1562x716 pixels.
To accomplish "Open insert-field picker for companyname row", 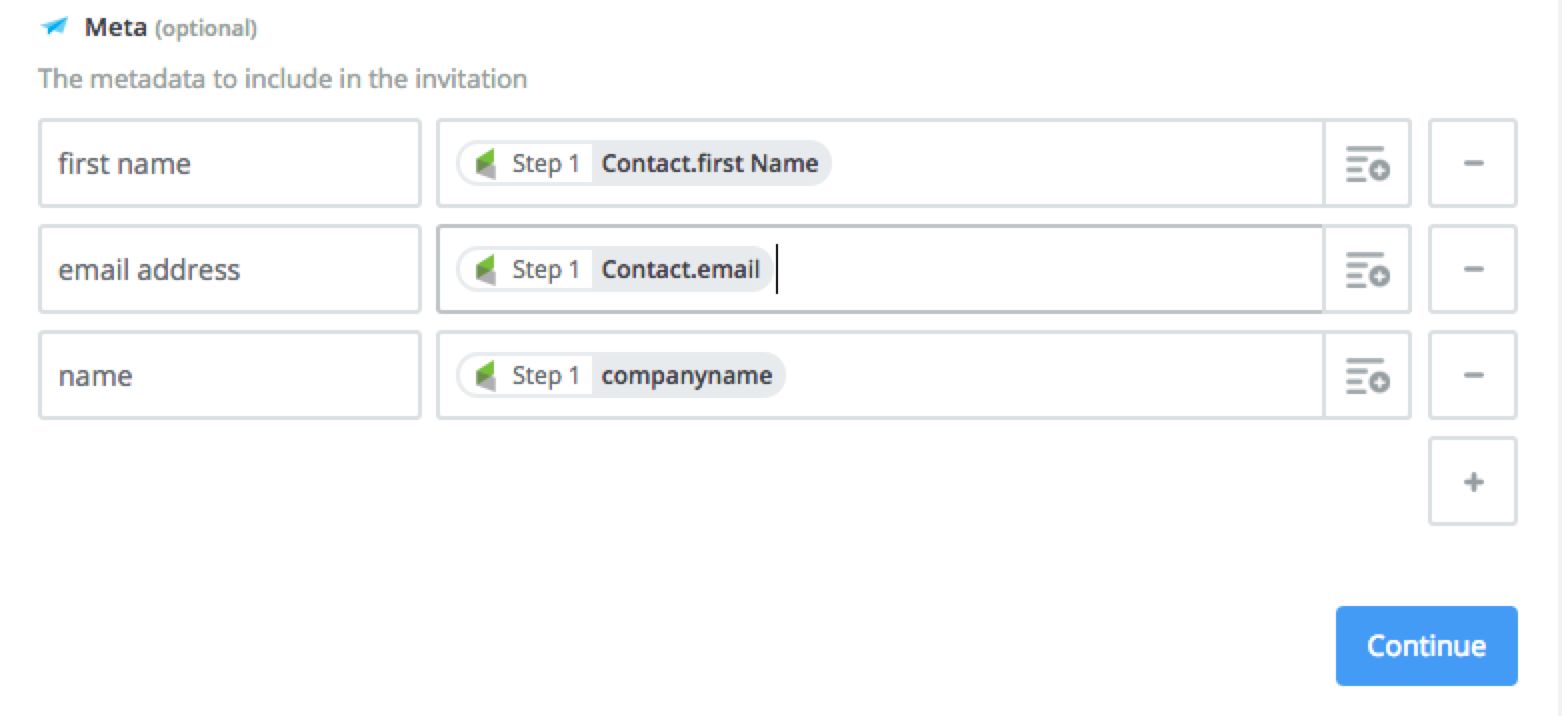I will (1367, 375).
